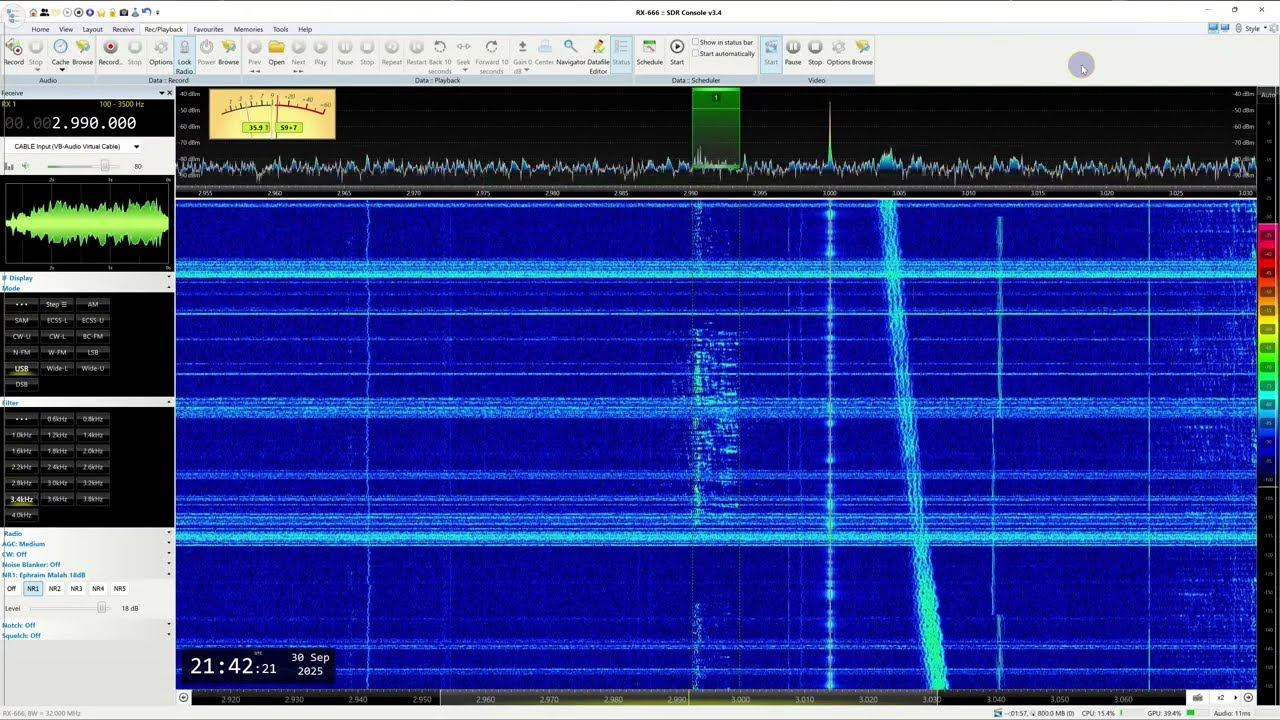Collapse the Mode section
Screen dimensions: 1280x720
tap(168, 288)
